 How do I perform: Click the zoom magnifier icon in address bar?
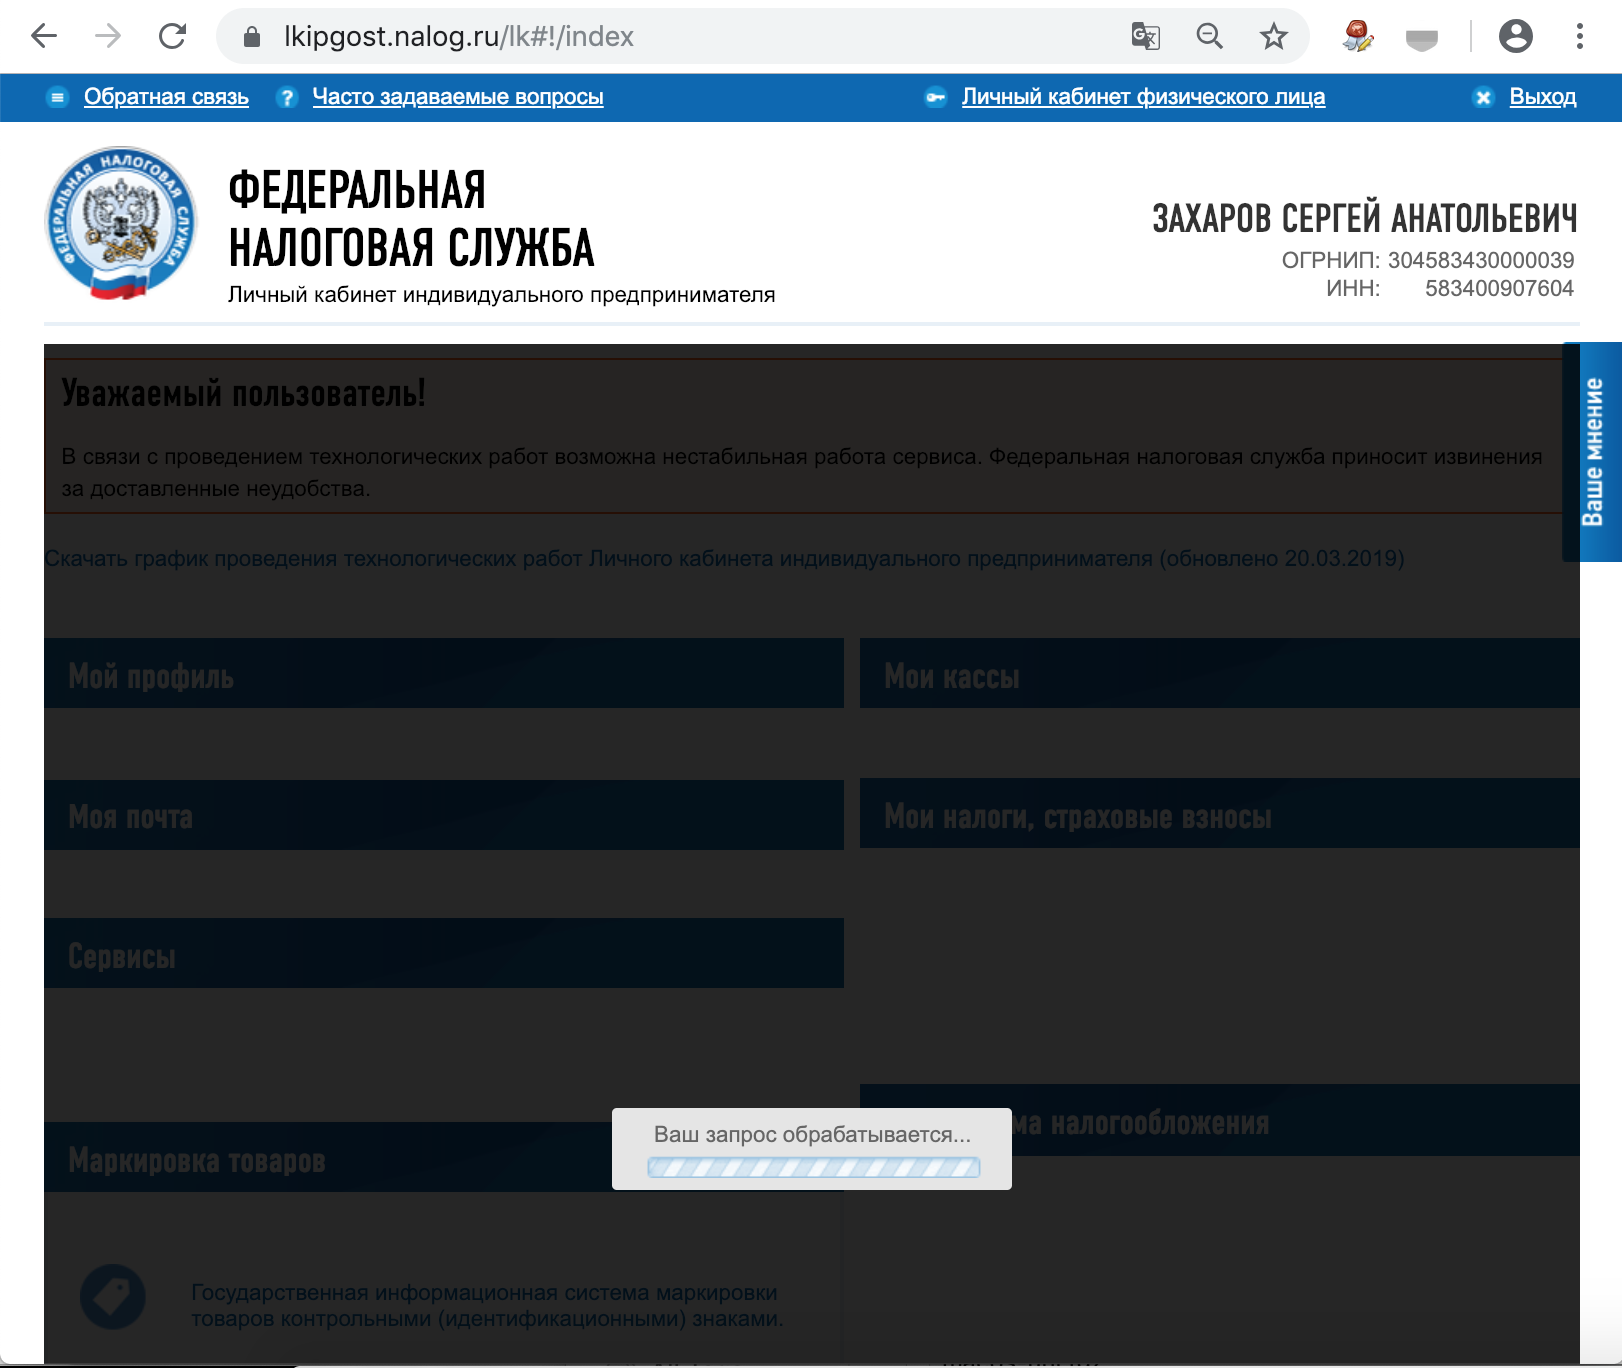(x=1210, y=37)
